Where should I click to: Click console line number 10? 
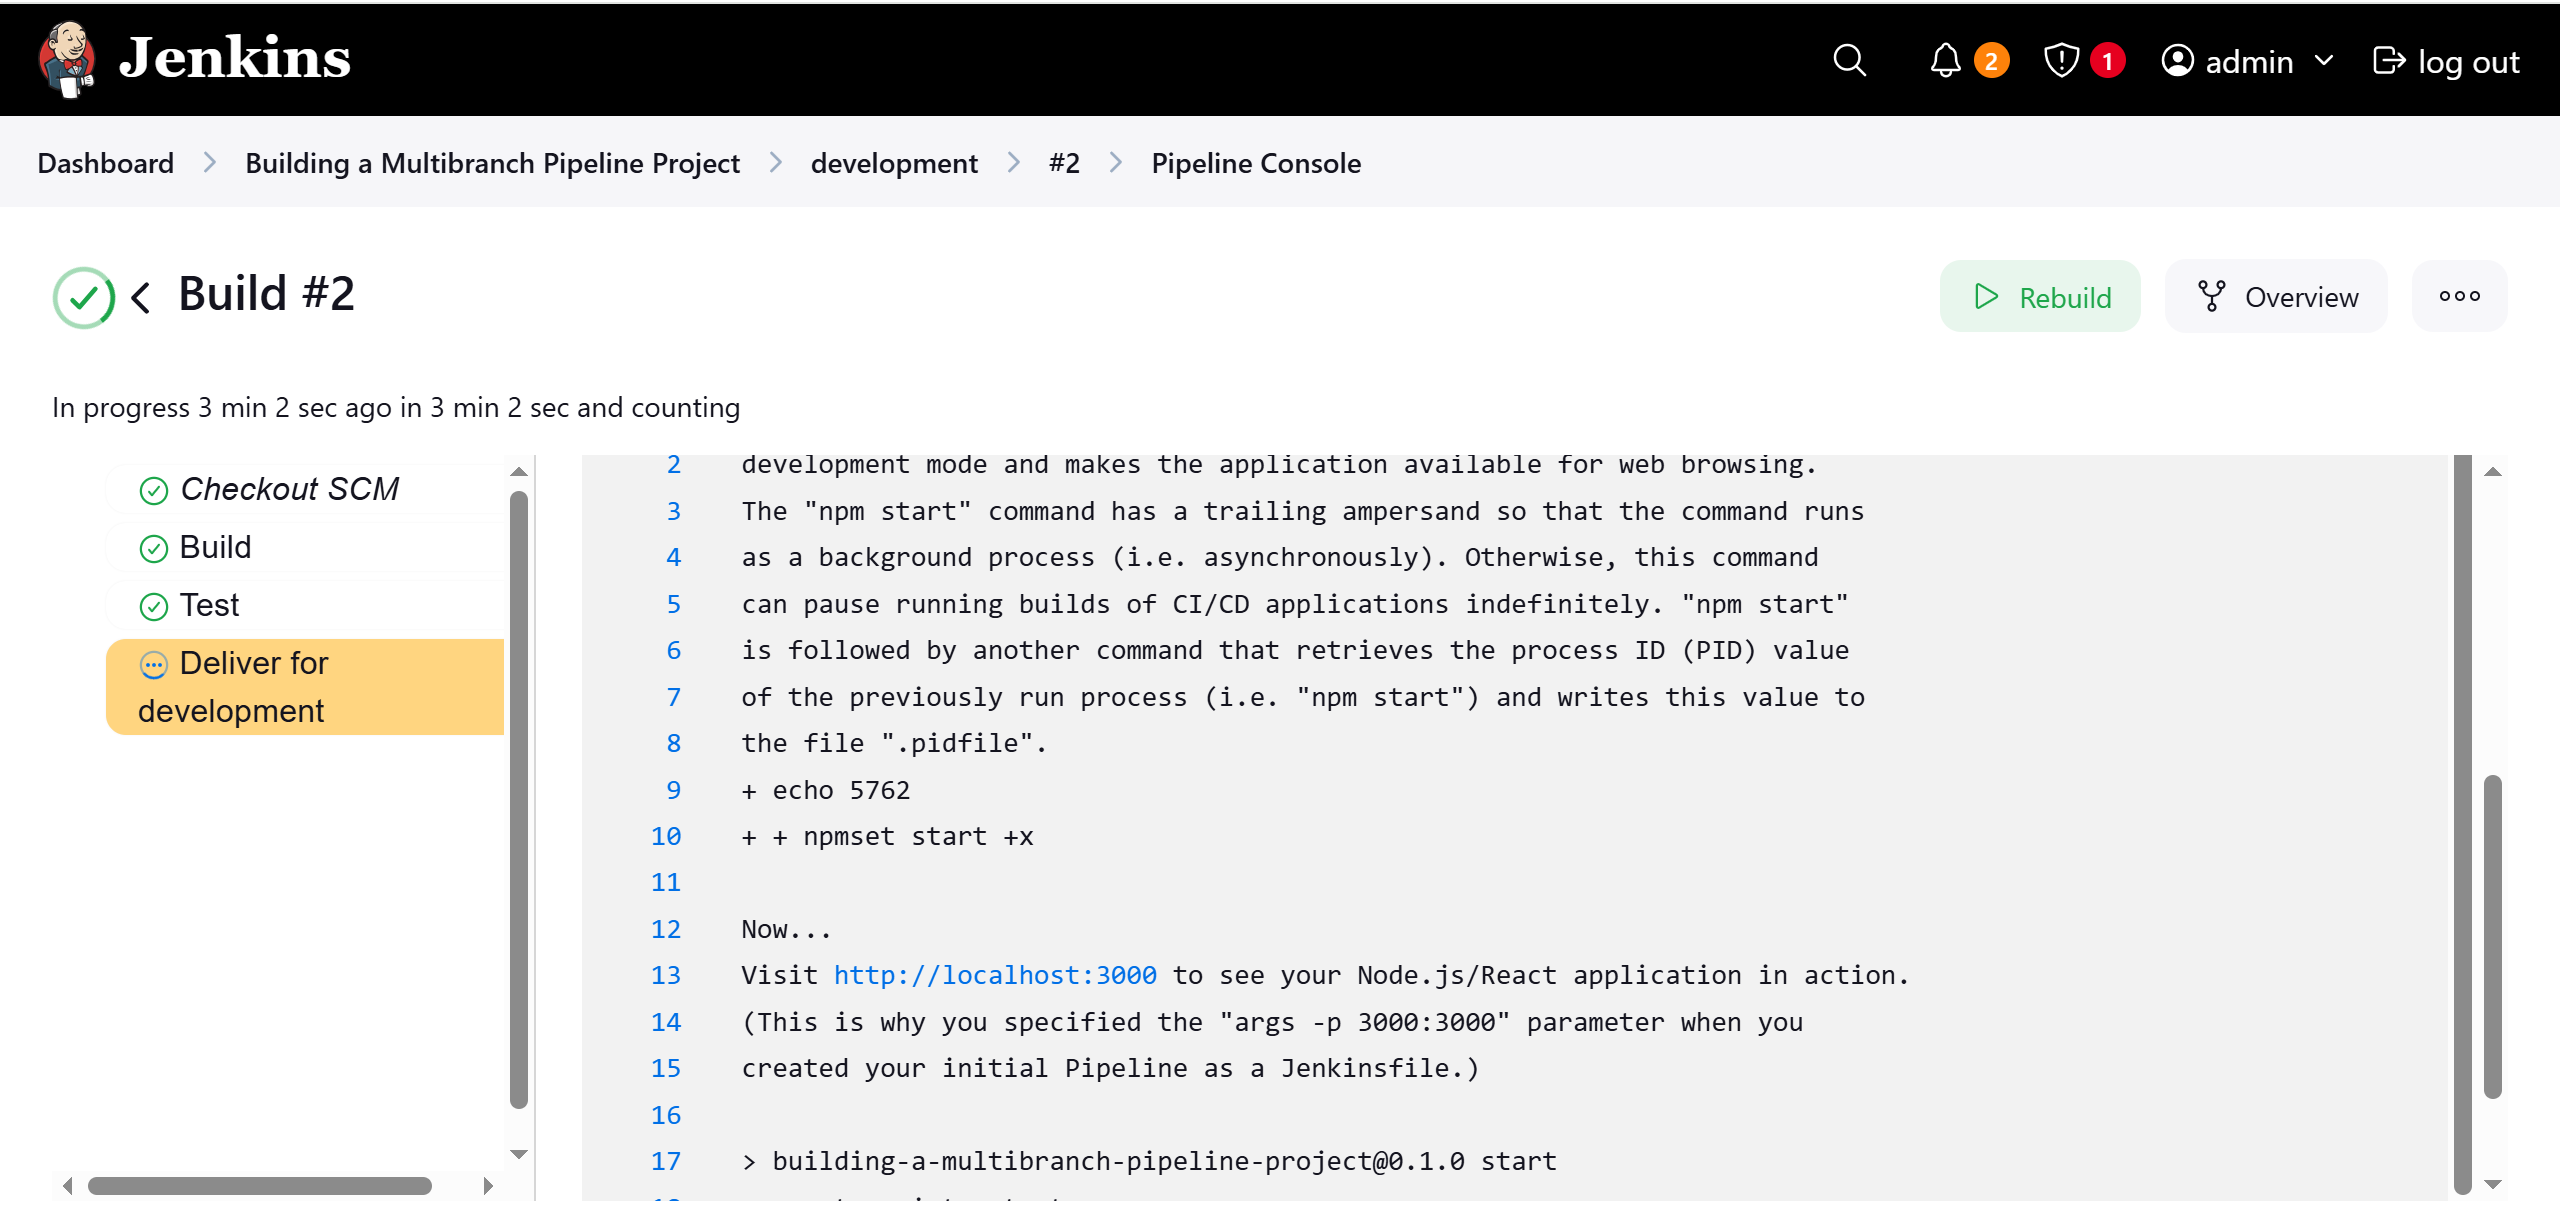[666, 836]
